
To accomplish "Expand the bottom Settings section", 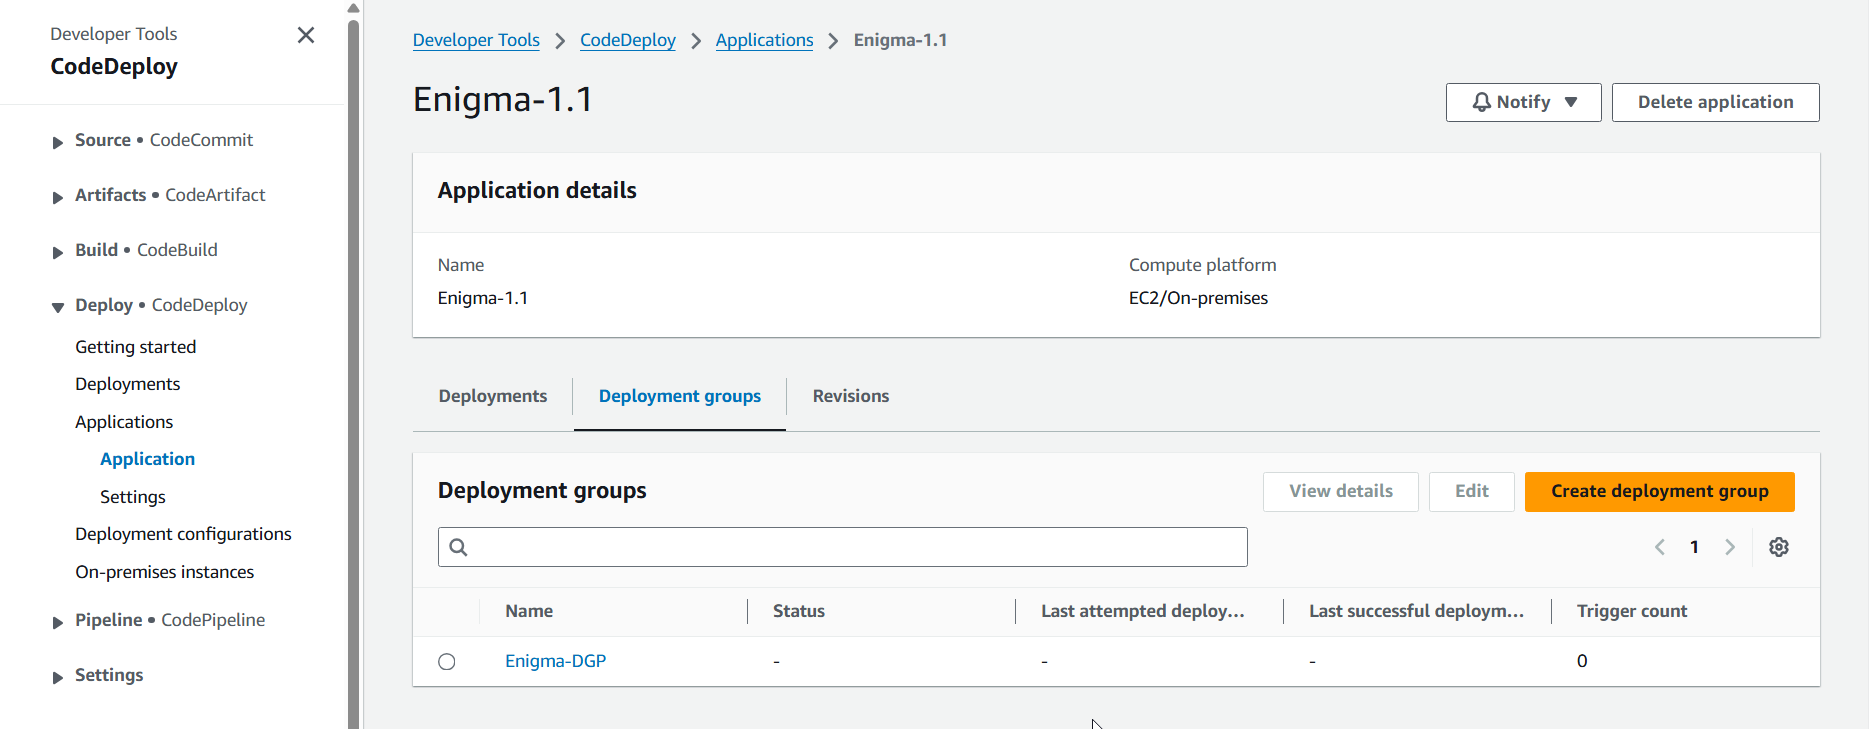I will tap(58, 677).
